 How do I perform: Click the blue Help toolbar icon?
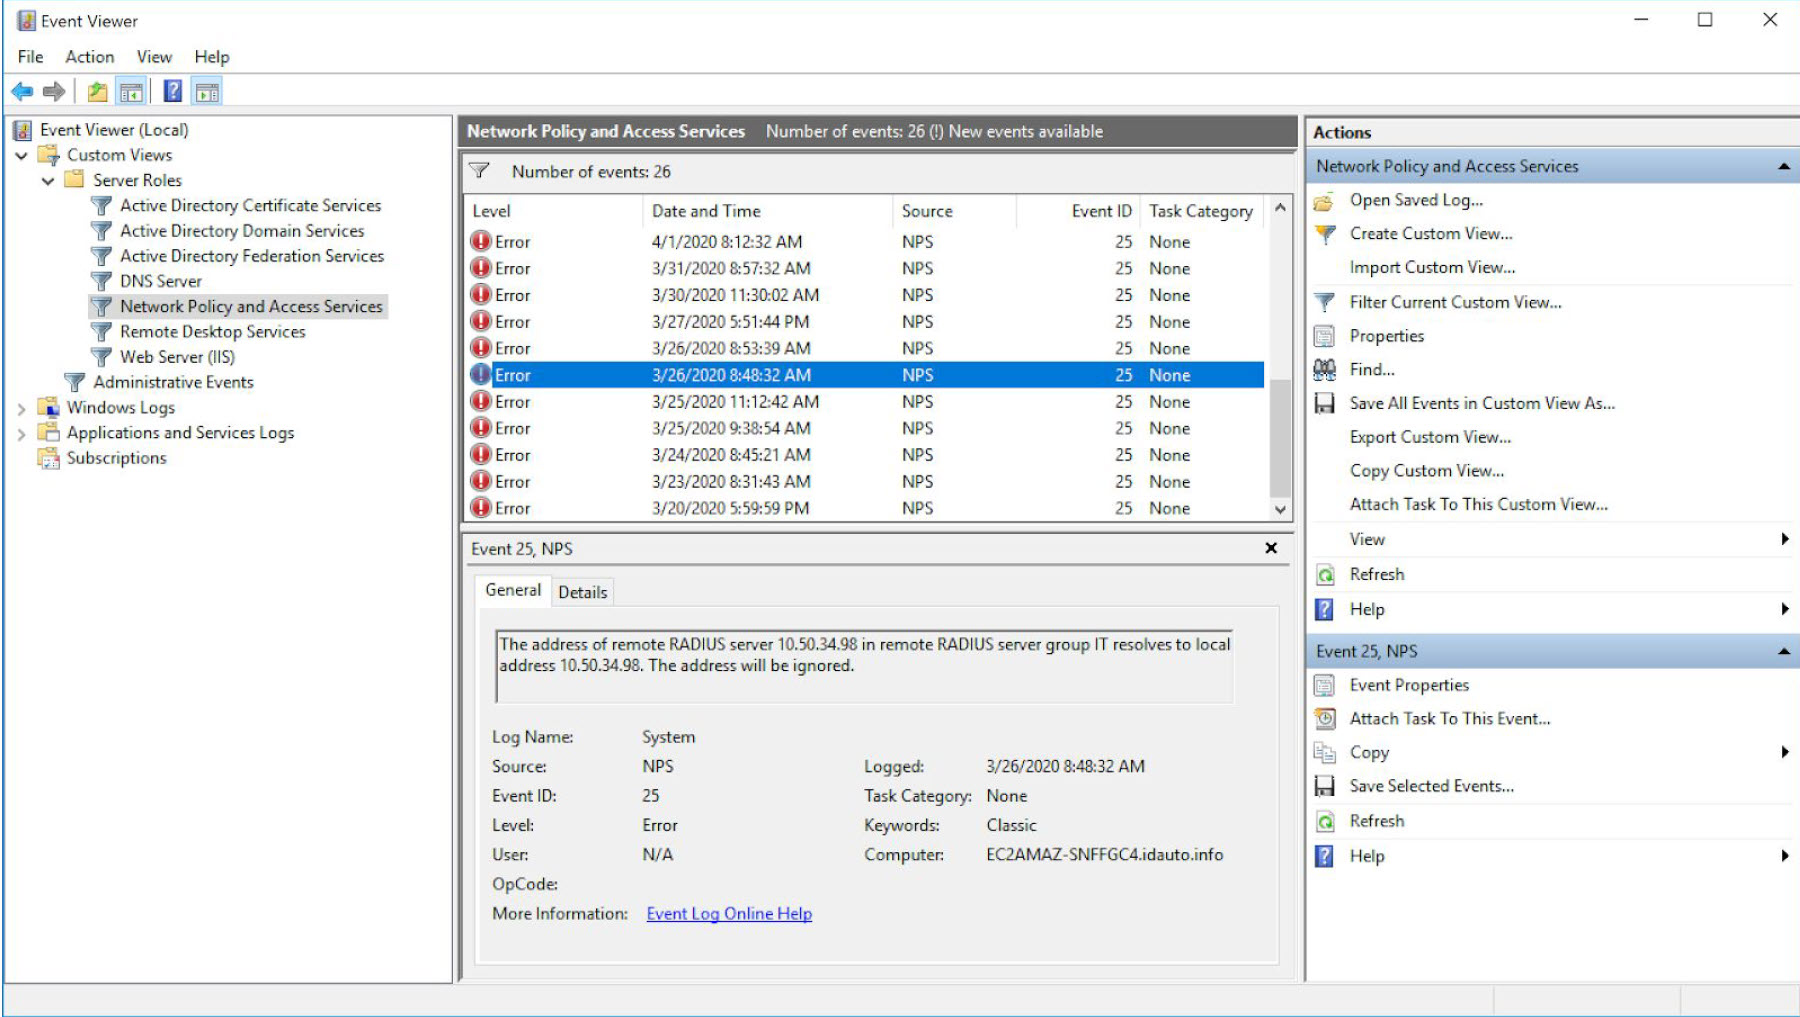[x=173, y=92]
